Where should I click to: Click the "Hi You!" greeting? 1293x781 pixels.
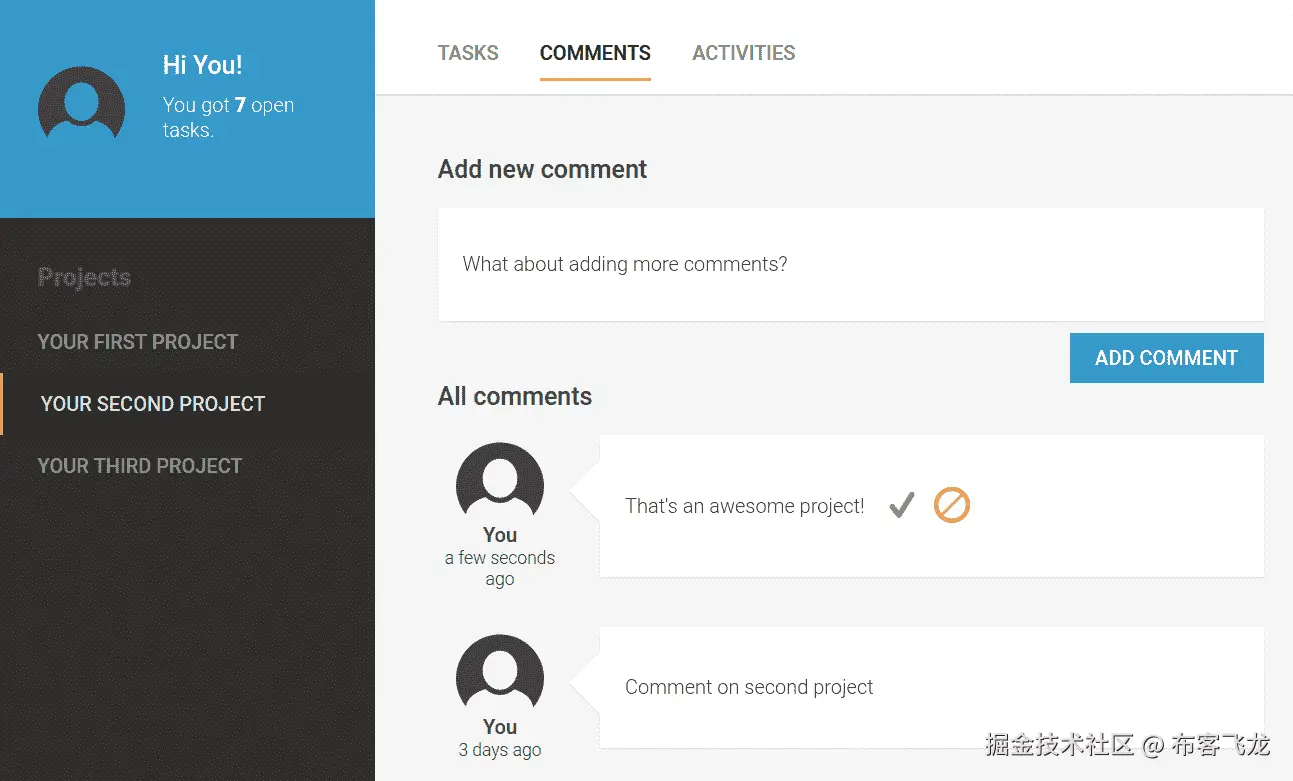[x=202, y=66]
